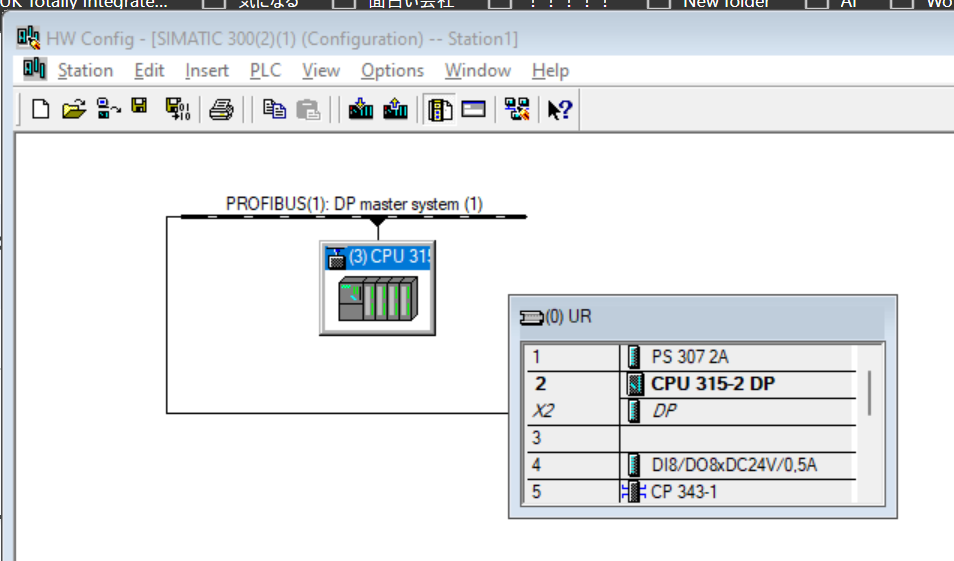This screenshot has height=561, width=954.
Task: Download to module toolbar icon
Action: [x=361, y=110]
